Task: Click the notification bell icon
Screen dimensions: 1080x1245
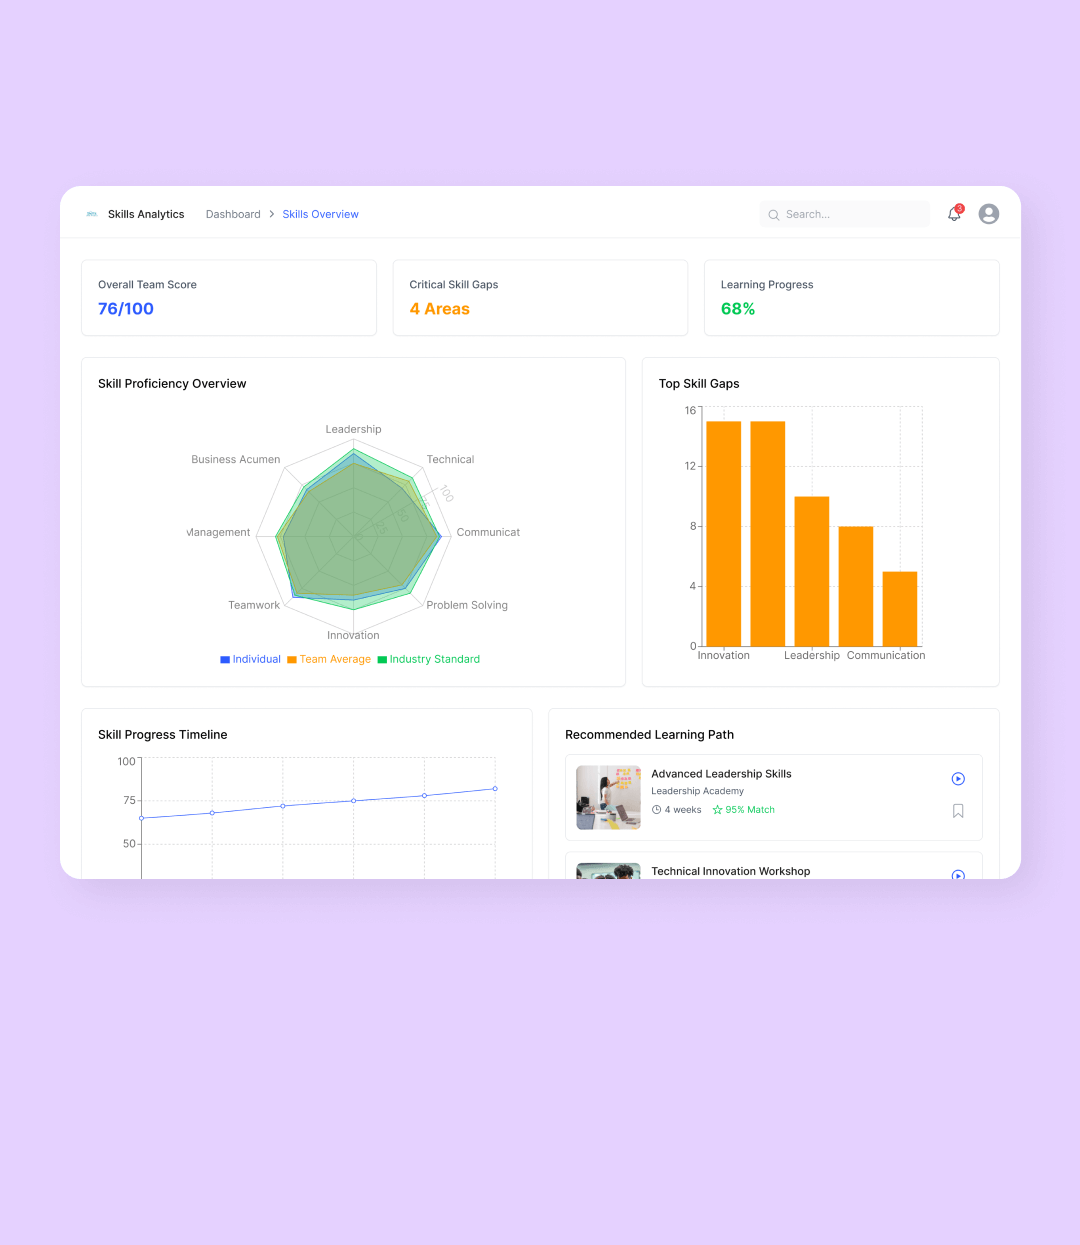Action: pyautogui.click(x=954, y=214)
